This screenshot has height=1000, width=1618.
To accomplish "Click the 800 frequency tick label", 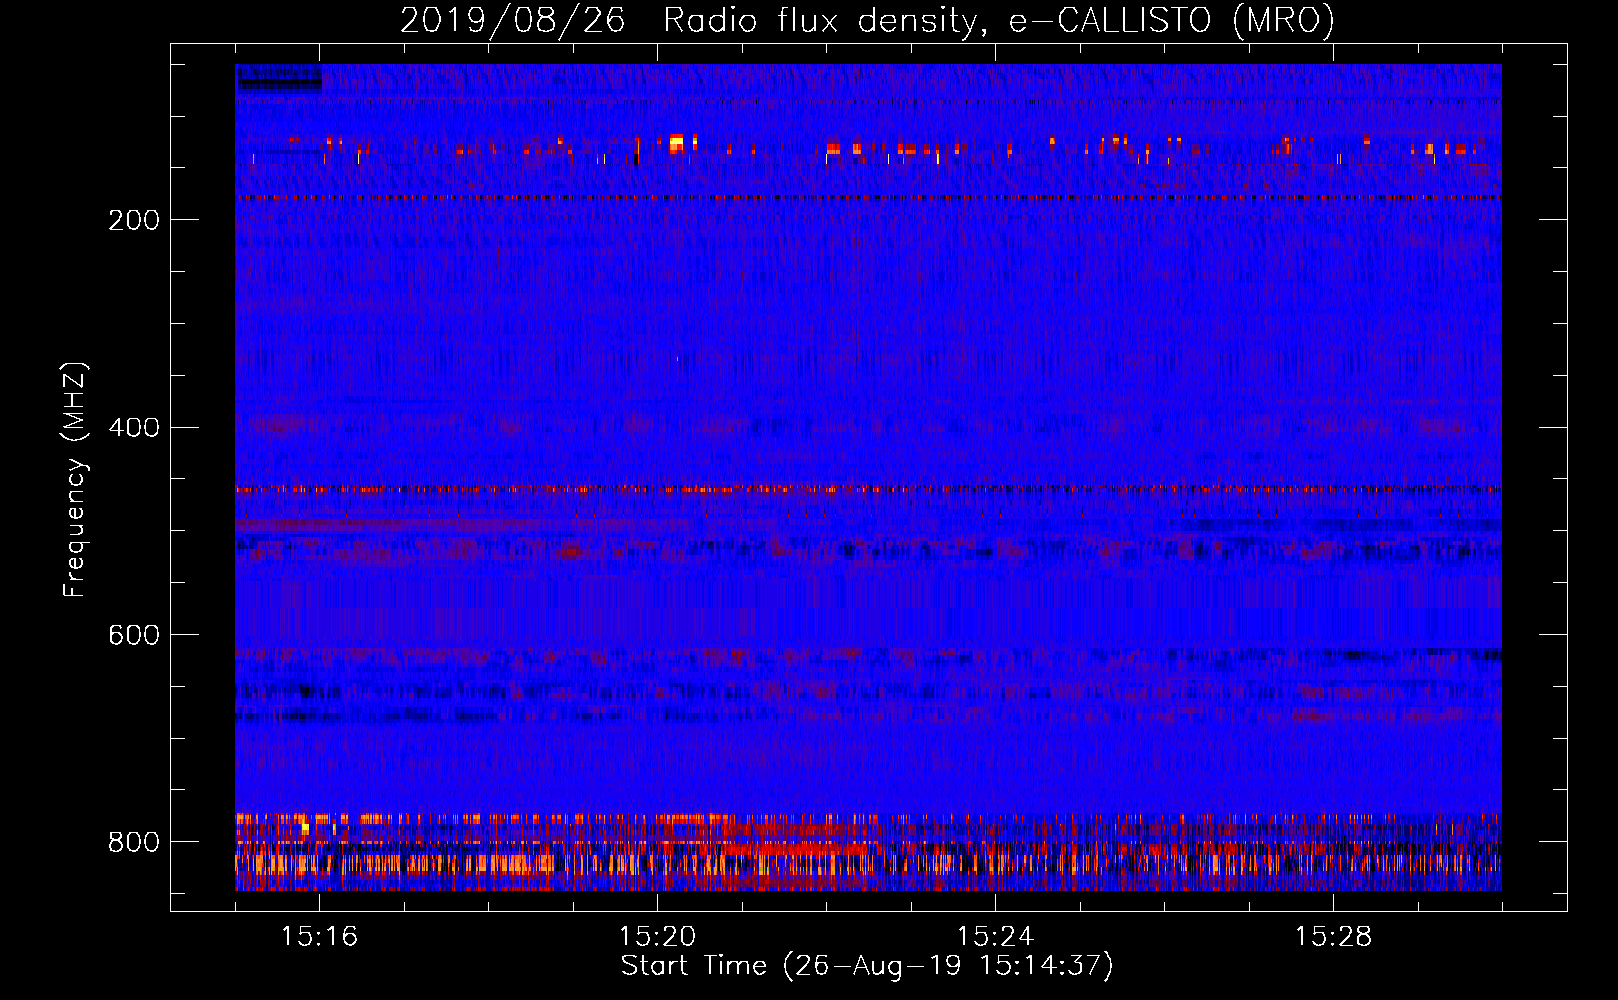I will click(134, 842).
